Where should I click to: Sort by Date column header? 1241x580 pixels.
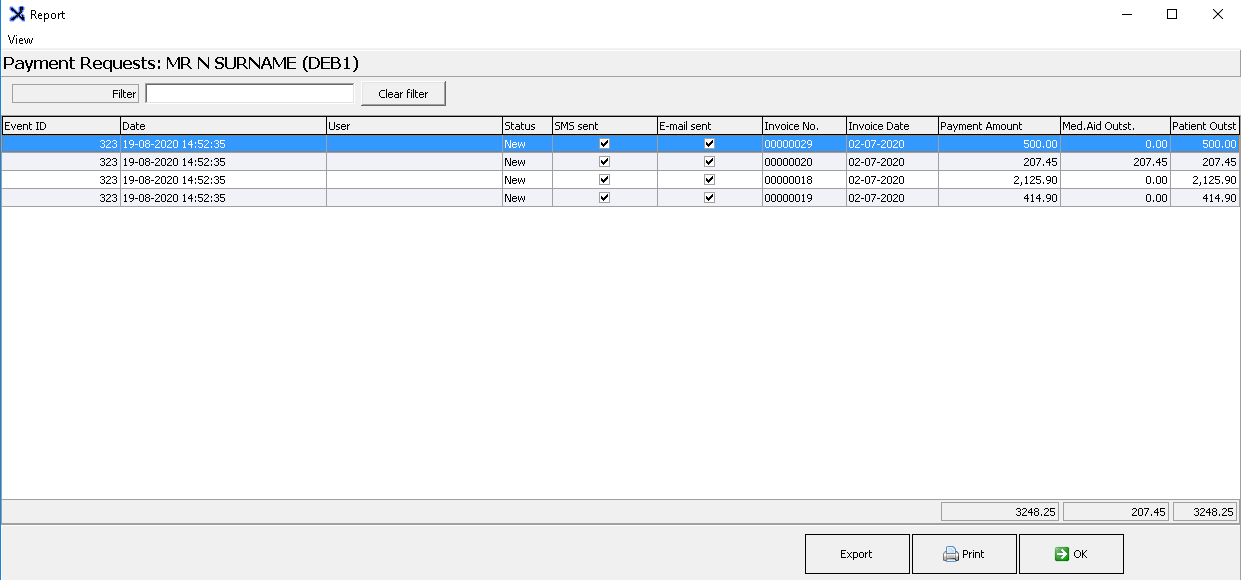pos(222,126)
